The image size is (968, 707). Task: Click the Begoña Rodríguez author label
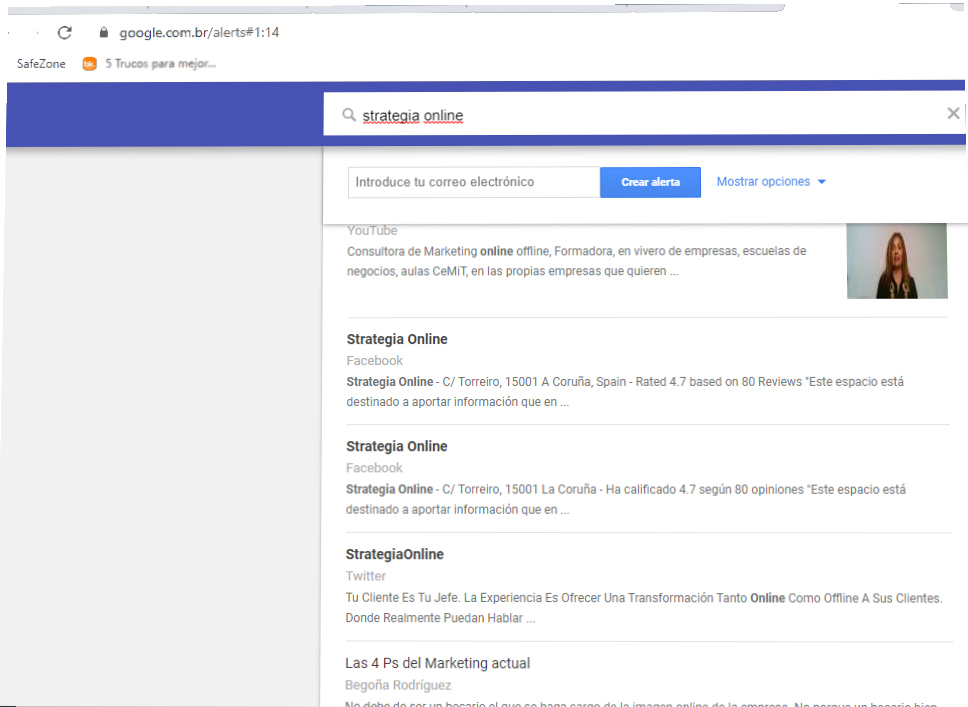pos(398,685)
